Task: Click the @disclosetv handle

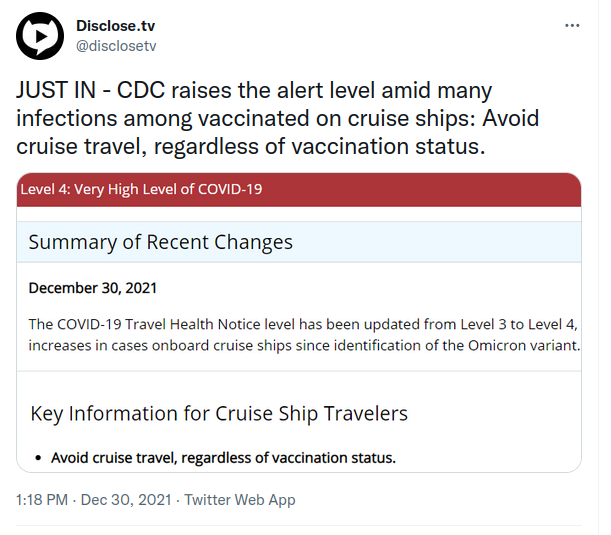Action: point(116,46)
